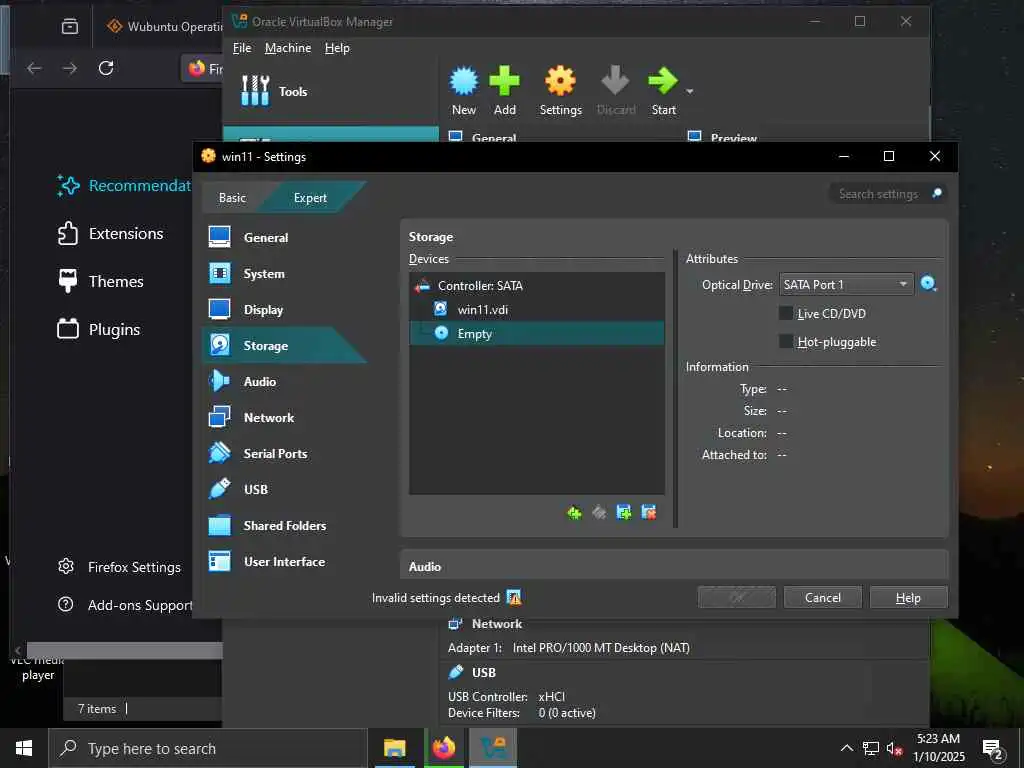Click the VirtualBox taskbar icon
Screen dimensions: 1024x768
tap(492, 748)
